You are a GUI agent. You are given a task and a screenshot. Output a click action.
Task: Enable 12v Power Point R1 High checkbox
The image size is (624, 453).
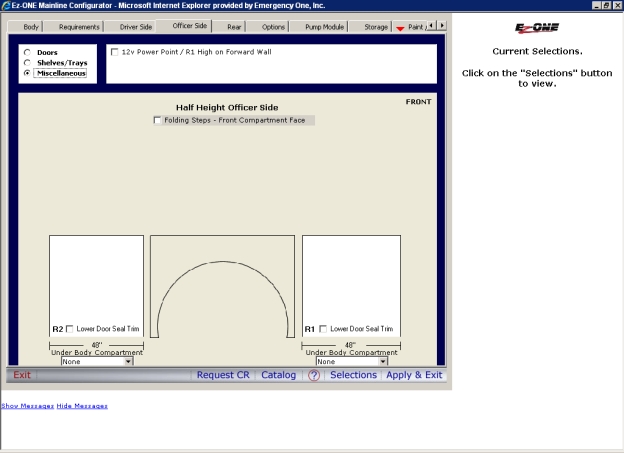point(115,52)
